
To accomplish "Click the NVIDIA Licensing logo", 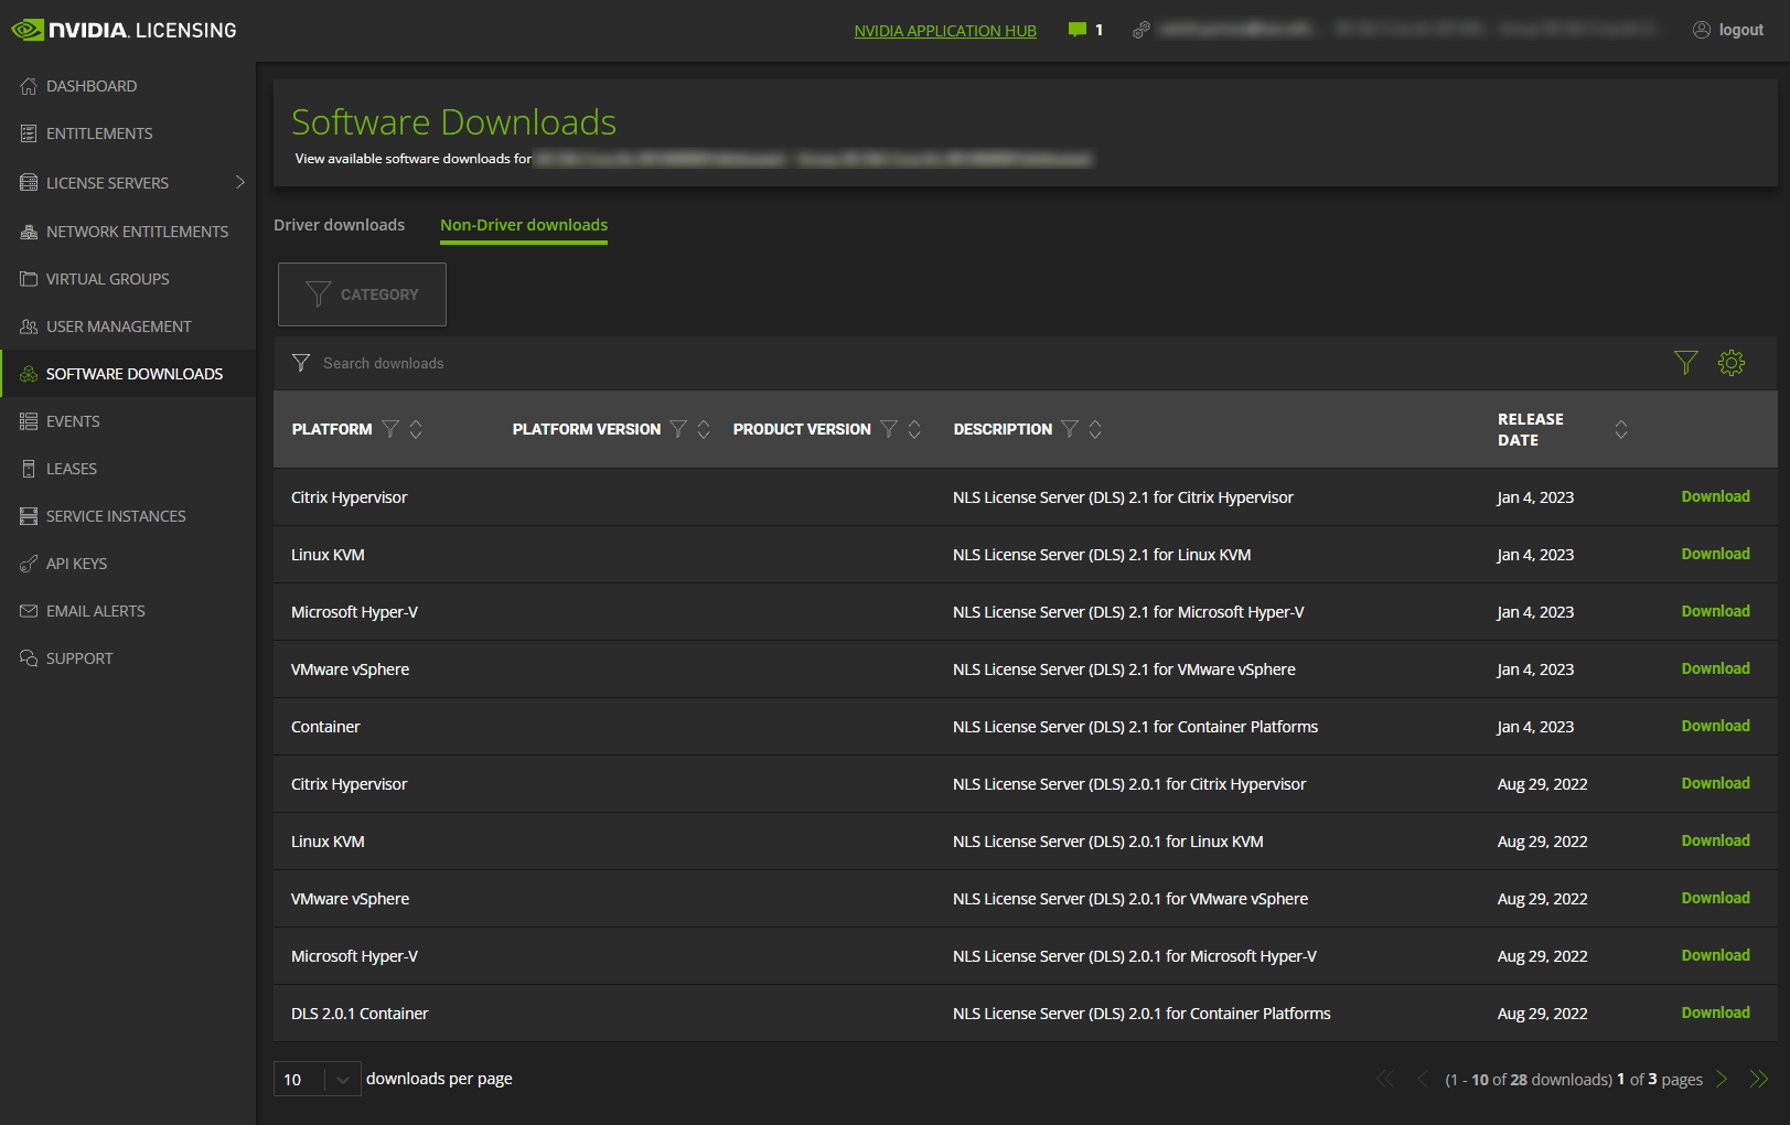I will (x=124, y=30).
